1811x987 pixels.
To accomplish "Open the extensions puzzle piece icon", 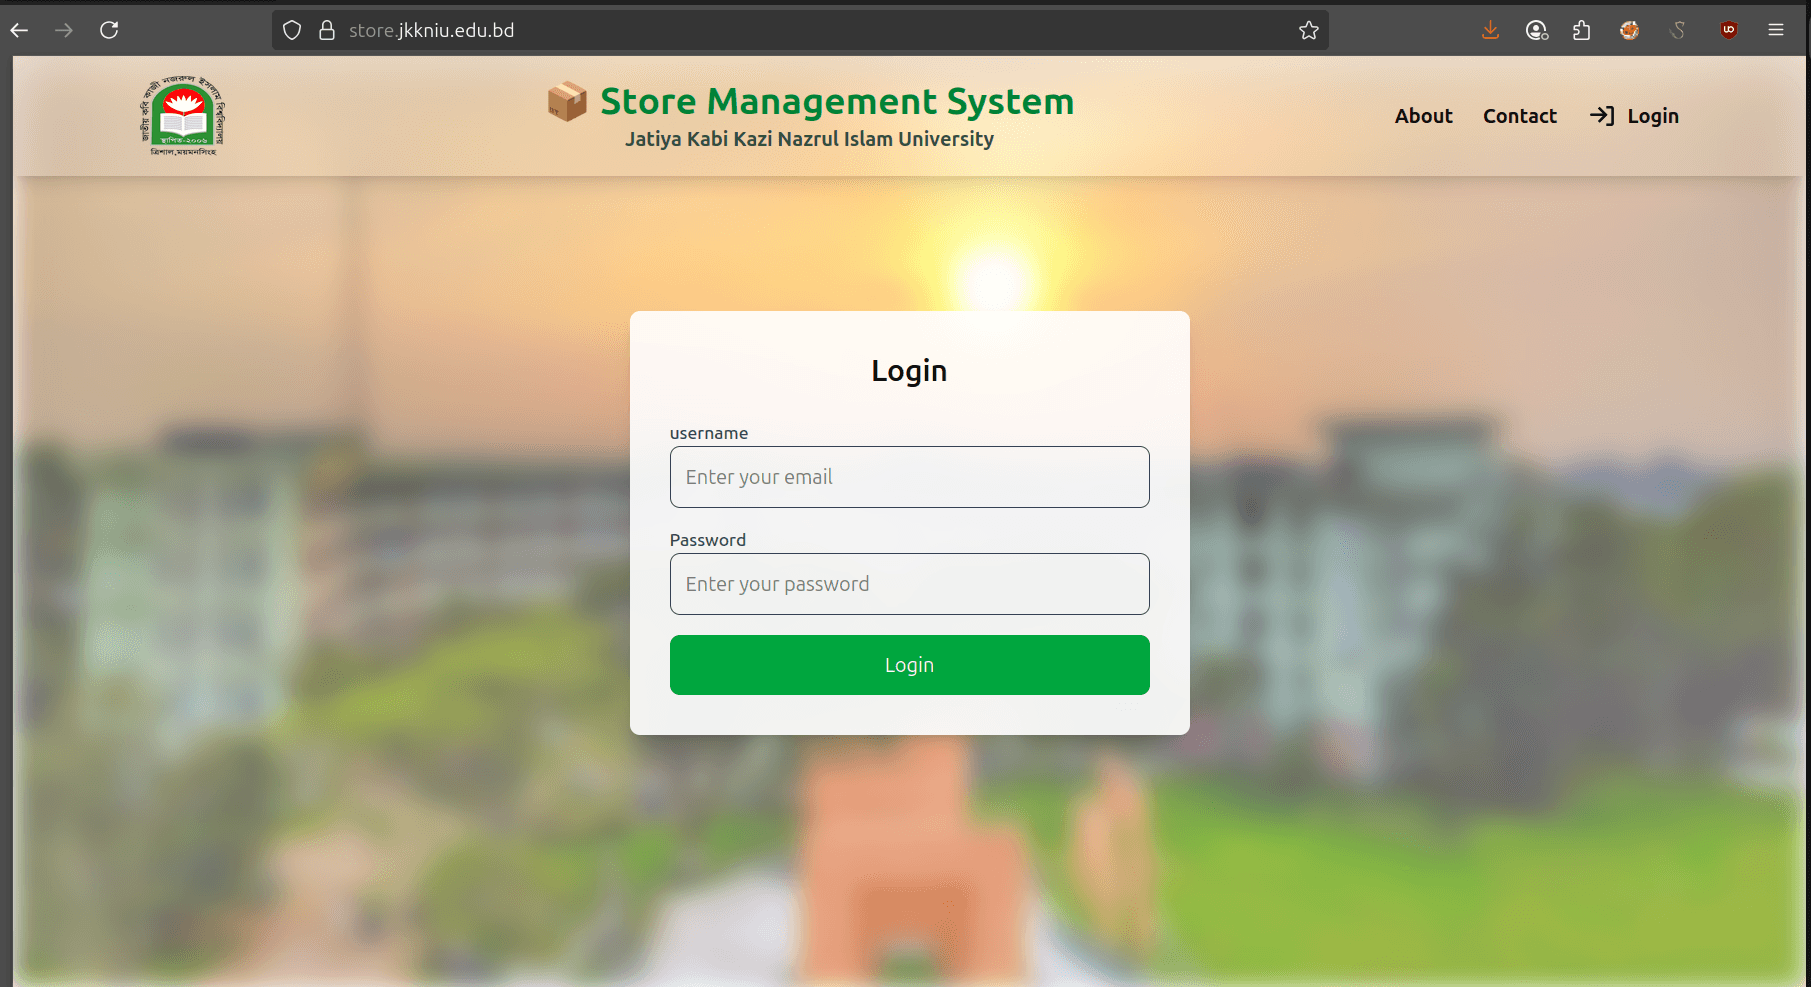I will pyautogui.click(x=1581, y=30).
